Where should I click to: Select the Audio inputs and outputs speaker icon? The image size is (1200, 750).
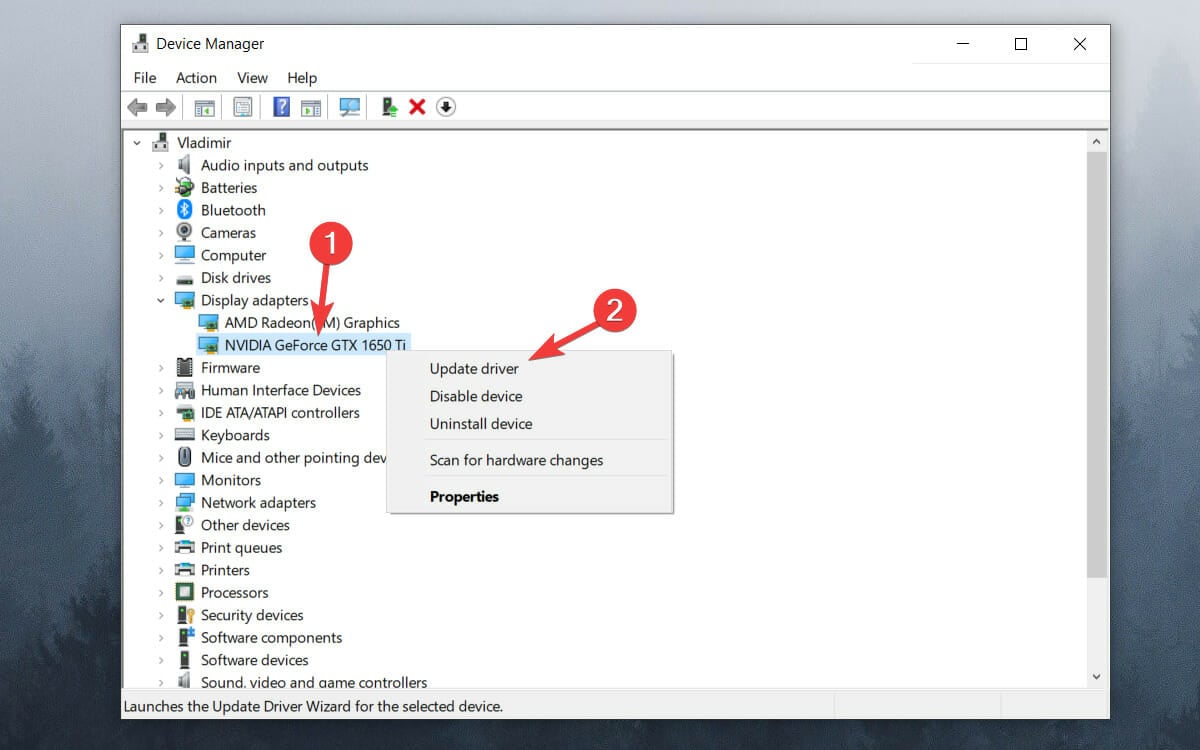[x=184, y=165]
